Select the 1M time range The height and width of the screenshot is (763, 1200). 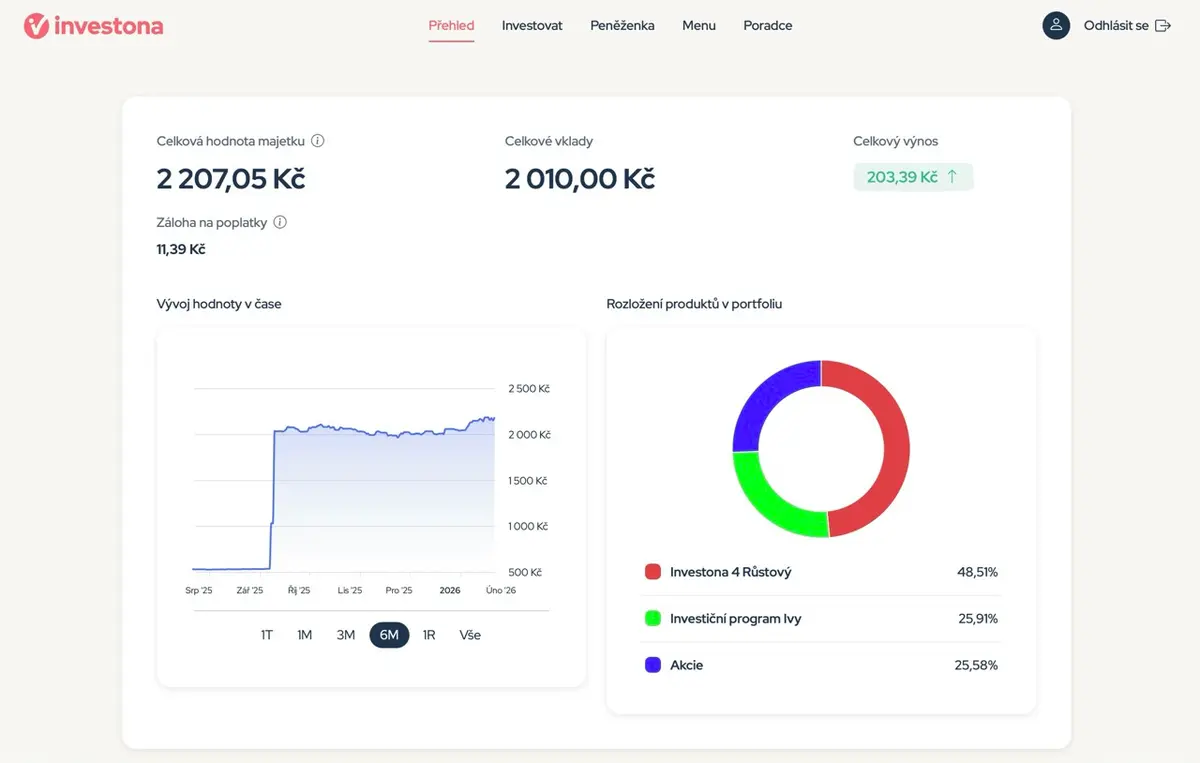coord(305,635)
